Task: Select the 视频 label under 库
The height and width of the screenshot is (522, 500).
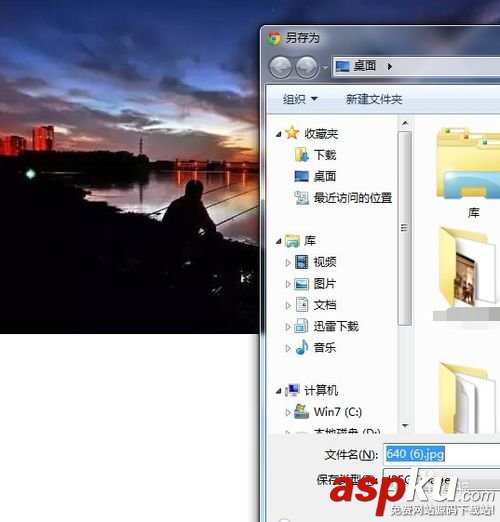Action: [x=325, y=262]
